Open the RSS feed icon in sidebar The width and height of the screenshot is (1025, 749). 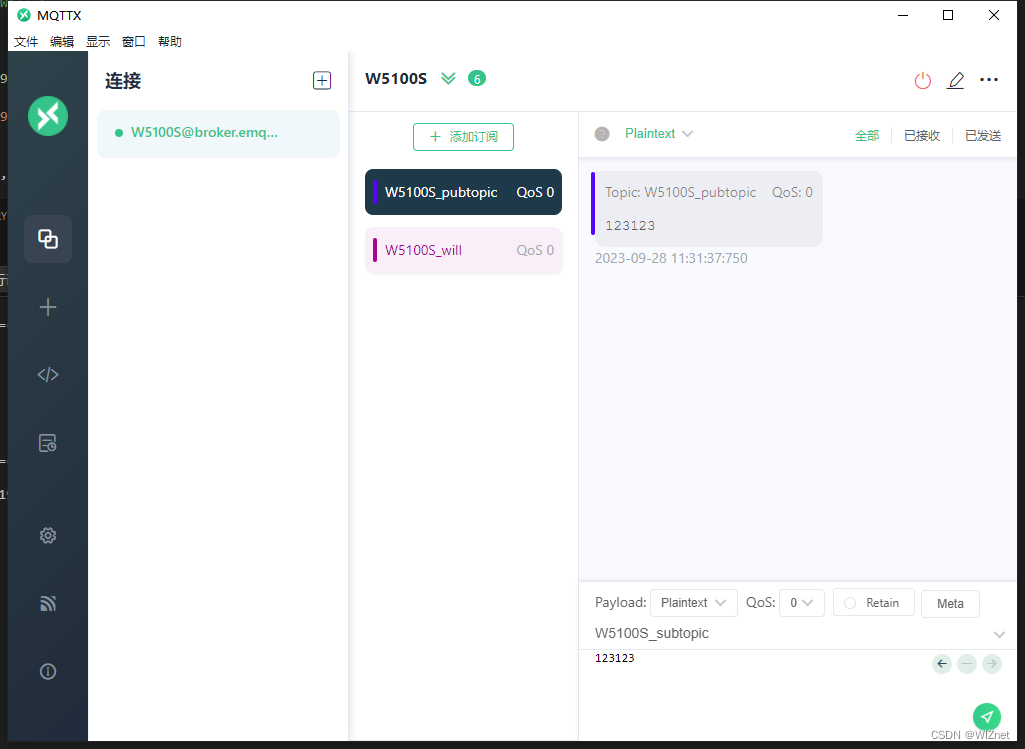(48, 603)
